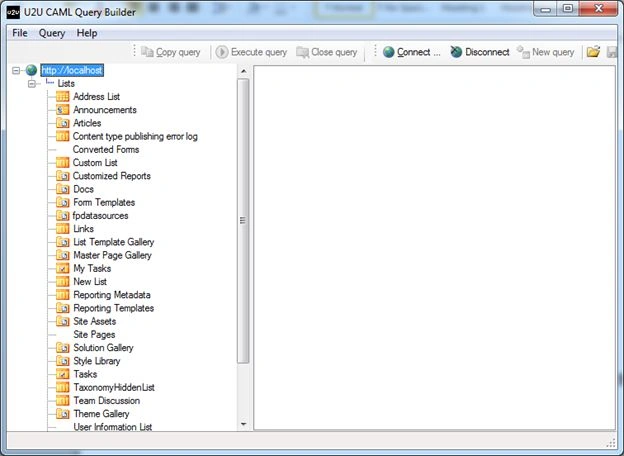This screenshot has height=456, width=624.
Task: Click the globe icon beside http://localhost
Action: pos(31,70)
